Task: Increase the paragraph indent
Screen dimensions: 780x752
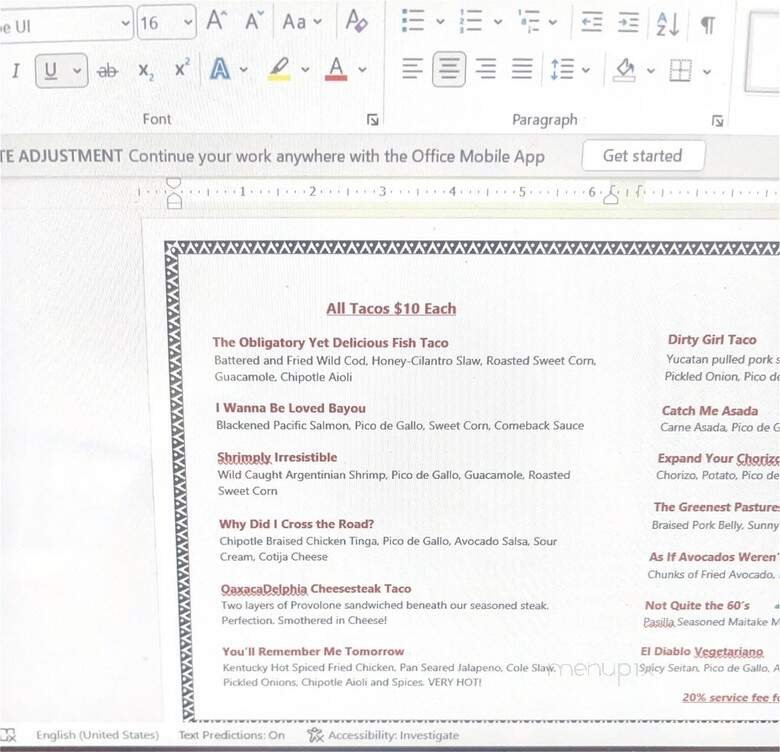Action: [x=628, y=22]
